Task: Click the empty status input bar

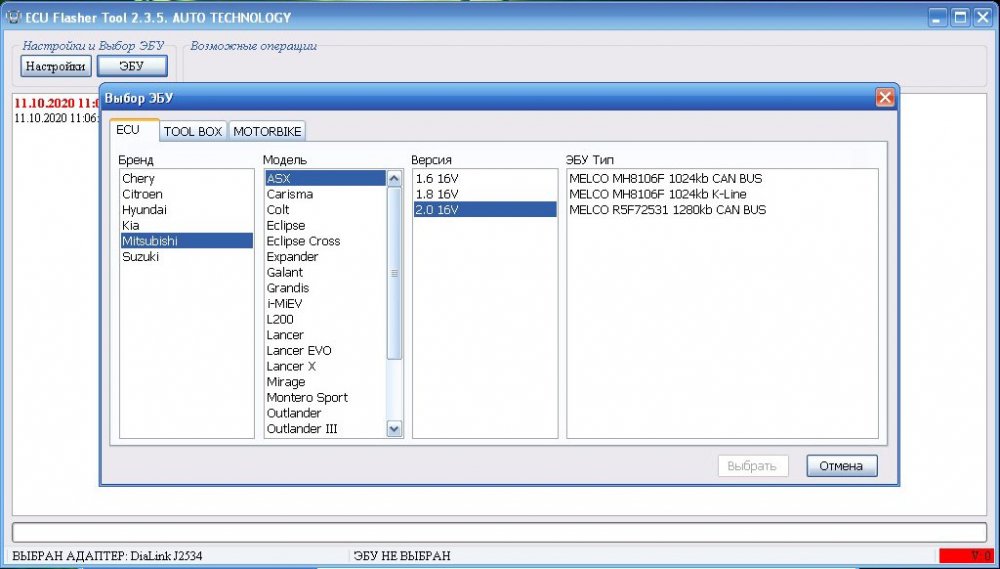Action: [499, 533]
